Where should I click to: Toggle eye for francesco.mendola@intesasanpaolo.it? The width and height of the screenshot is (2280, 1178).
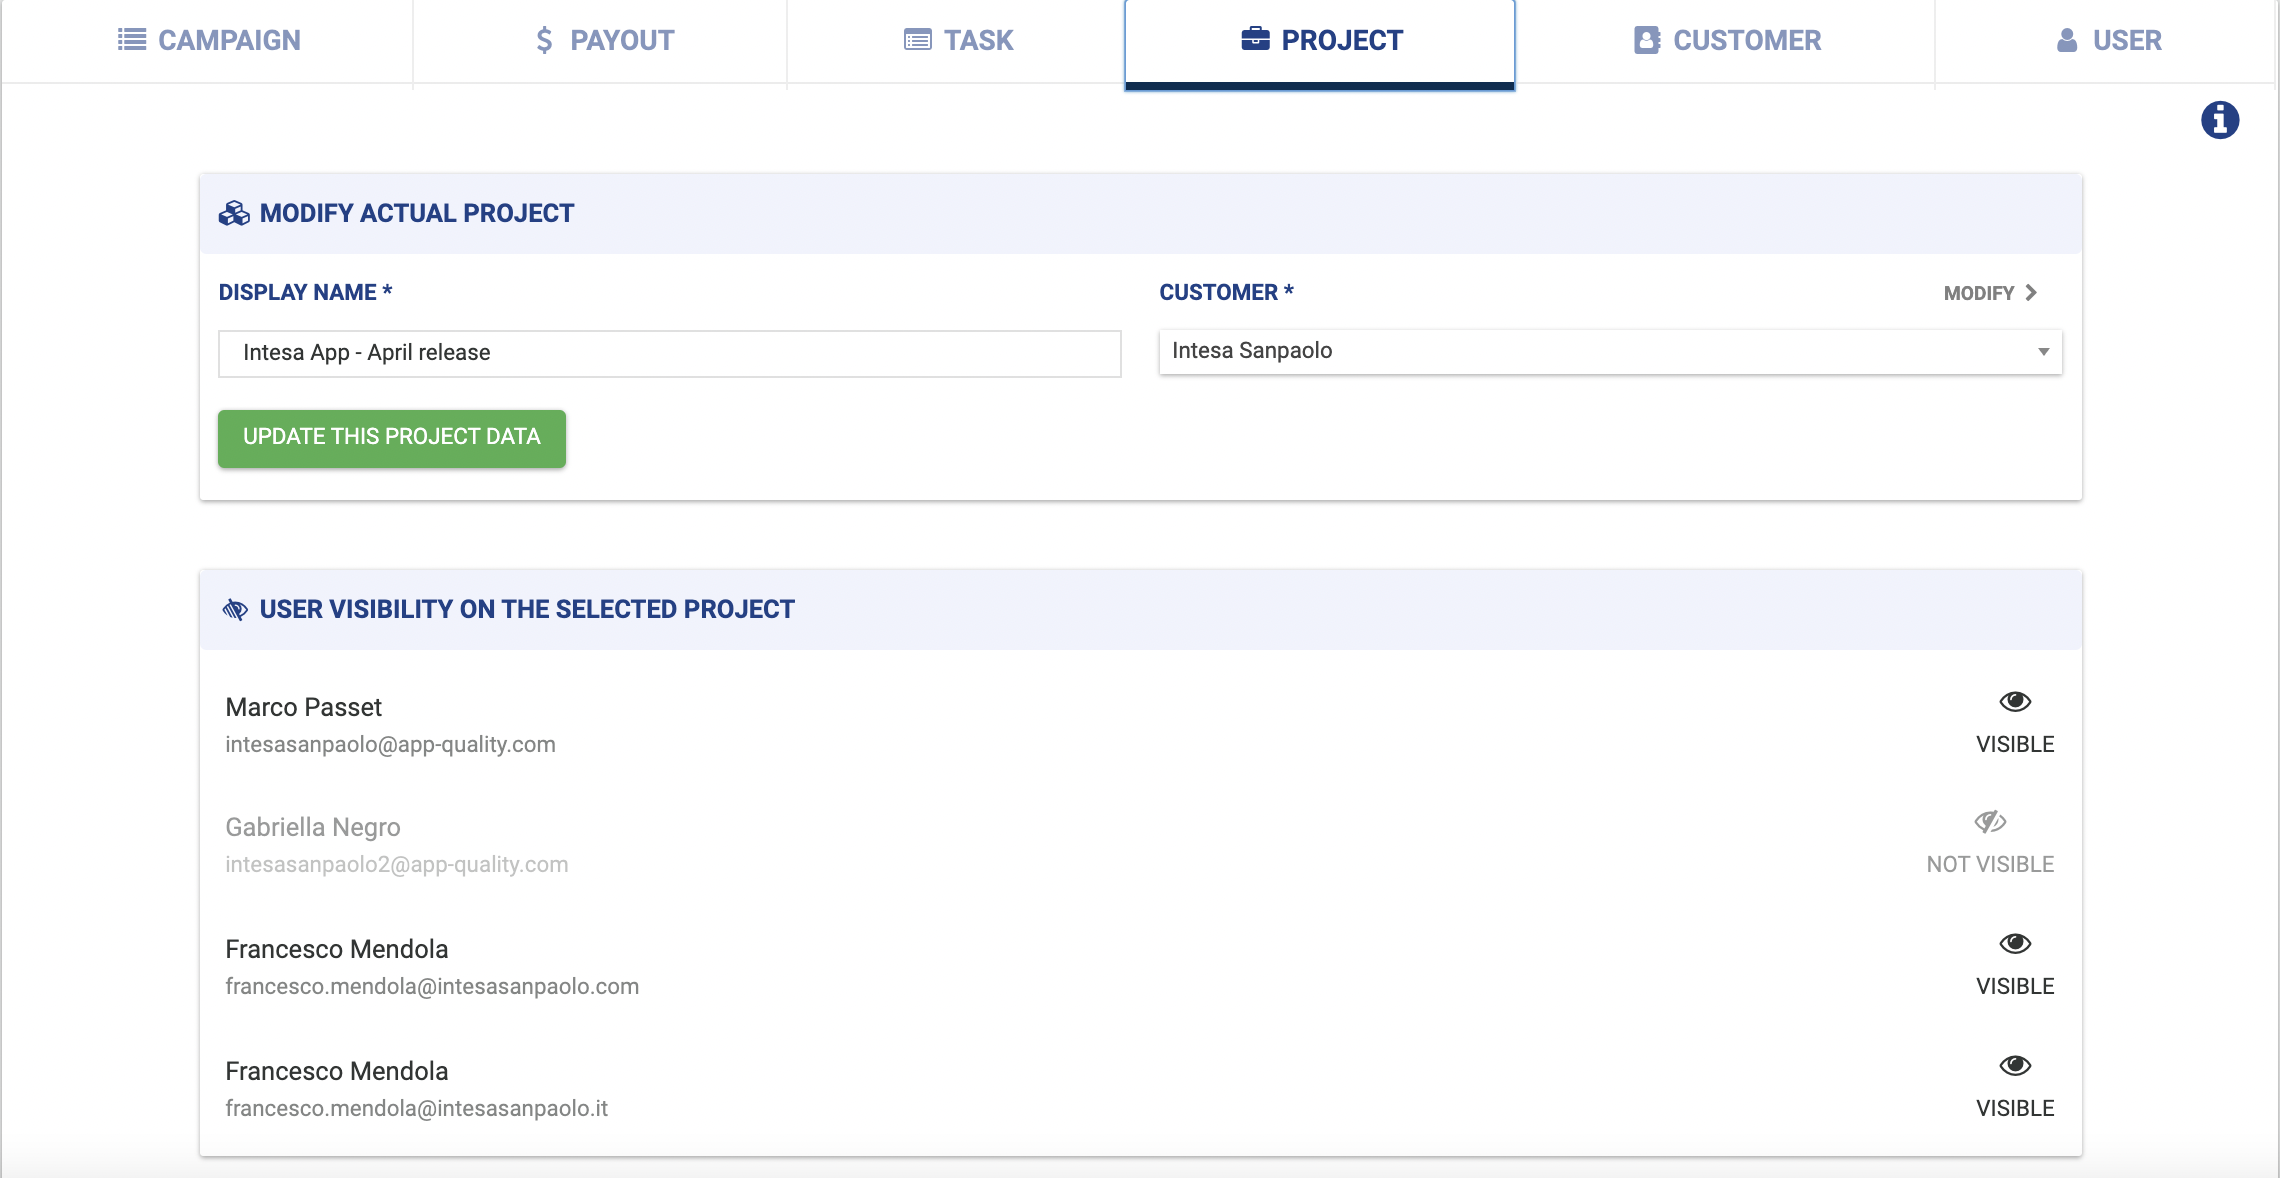tap(2015, 1066)
